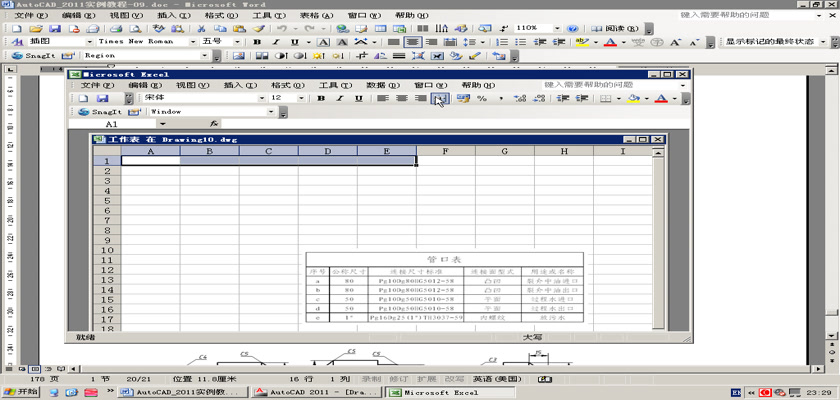
Task: Open the SnagIt Region profile dropdown in Word
Action: pos(204,55)
